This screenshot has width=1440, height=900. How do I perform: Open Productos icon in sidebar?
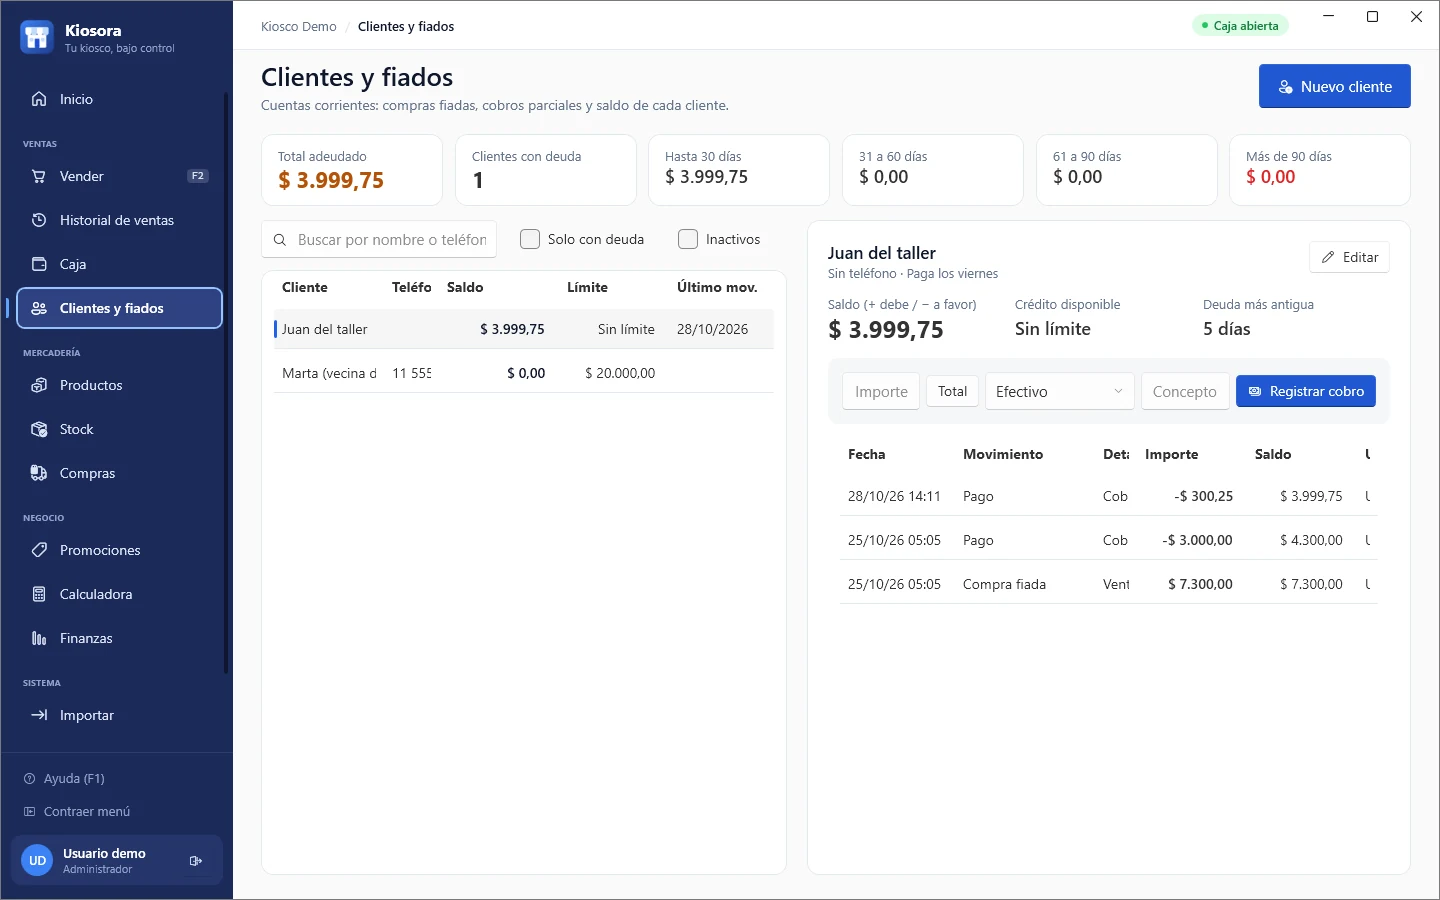[x=39, y=385]
